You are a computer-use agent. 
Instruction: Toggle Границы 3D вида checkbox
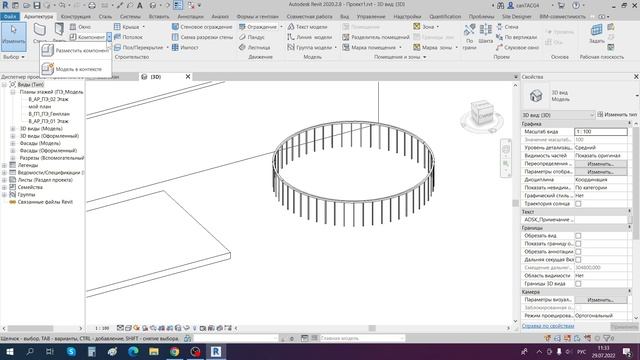[578, 284]
